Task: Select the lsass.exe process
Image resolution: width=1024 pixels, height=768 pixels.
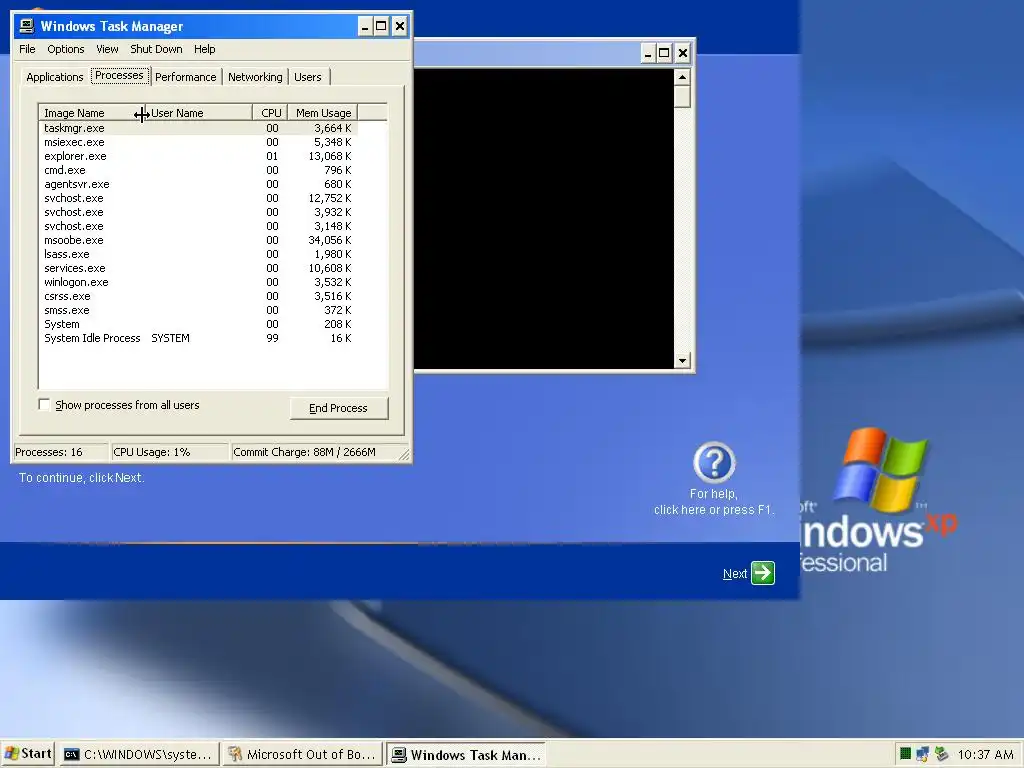Action: pos(199,254)
